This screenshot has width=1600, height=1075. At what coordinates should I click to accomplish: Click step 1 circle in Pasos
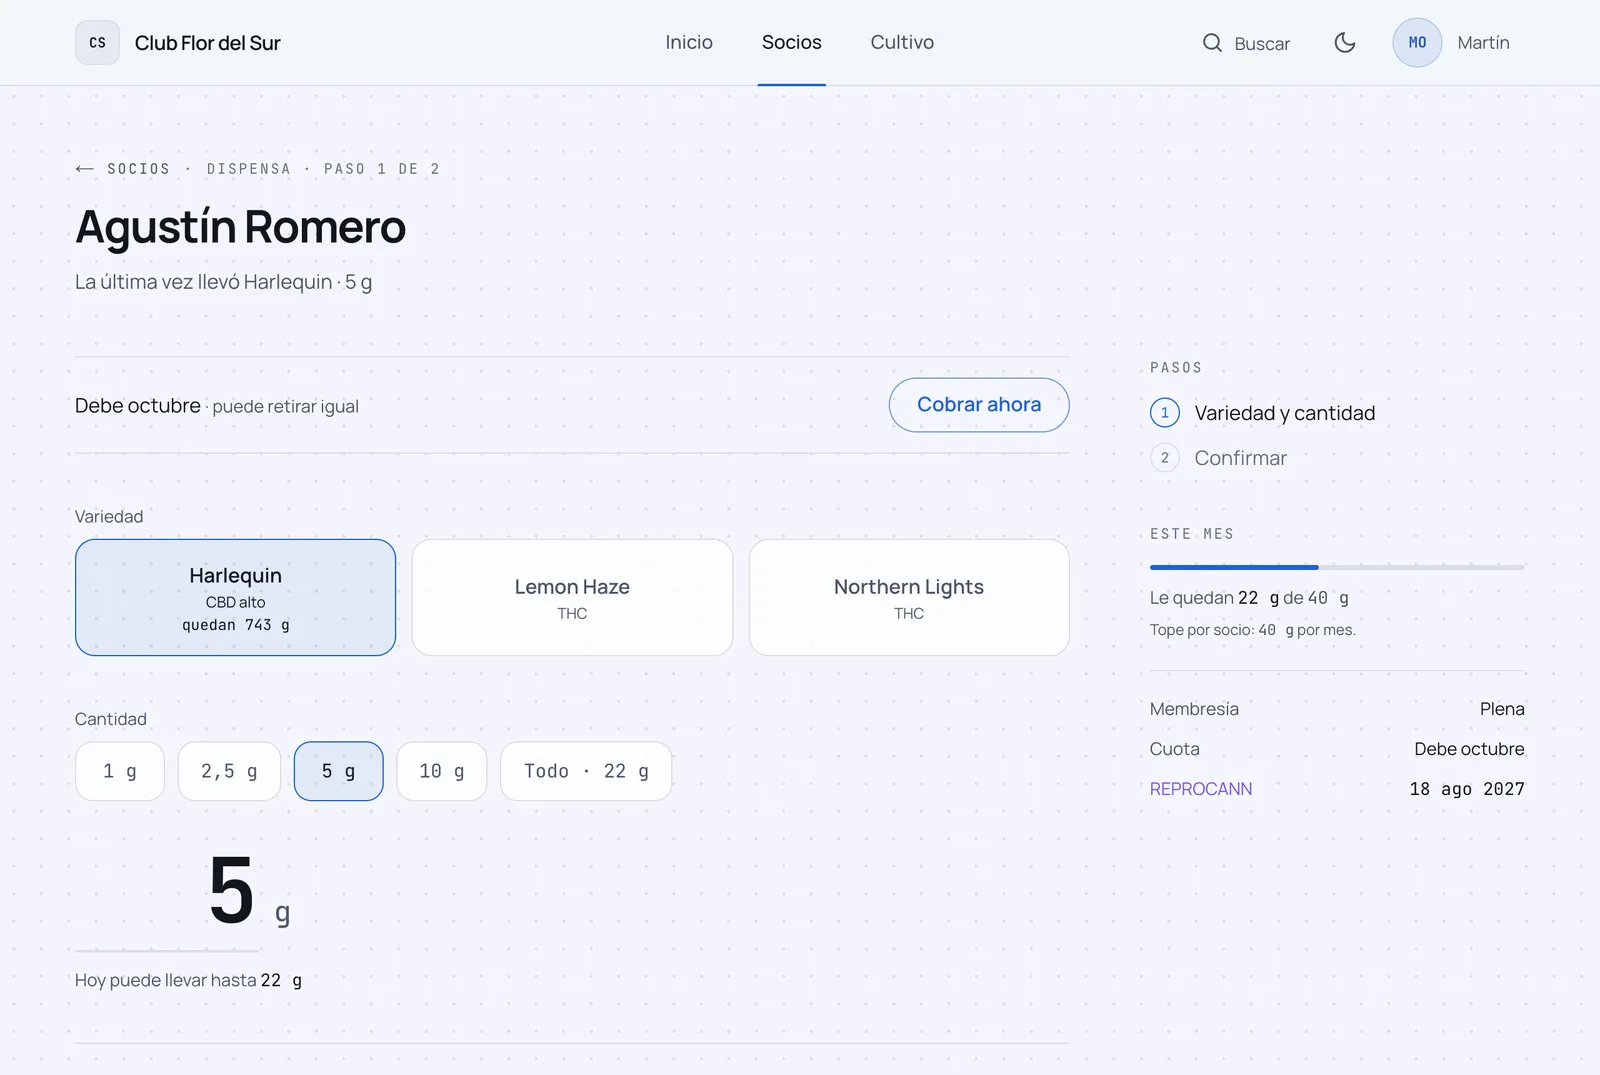1165,413
